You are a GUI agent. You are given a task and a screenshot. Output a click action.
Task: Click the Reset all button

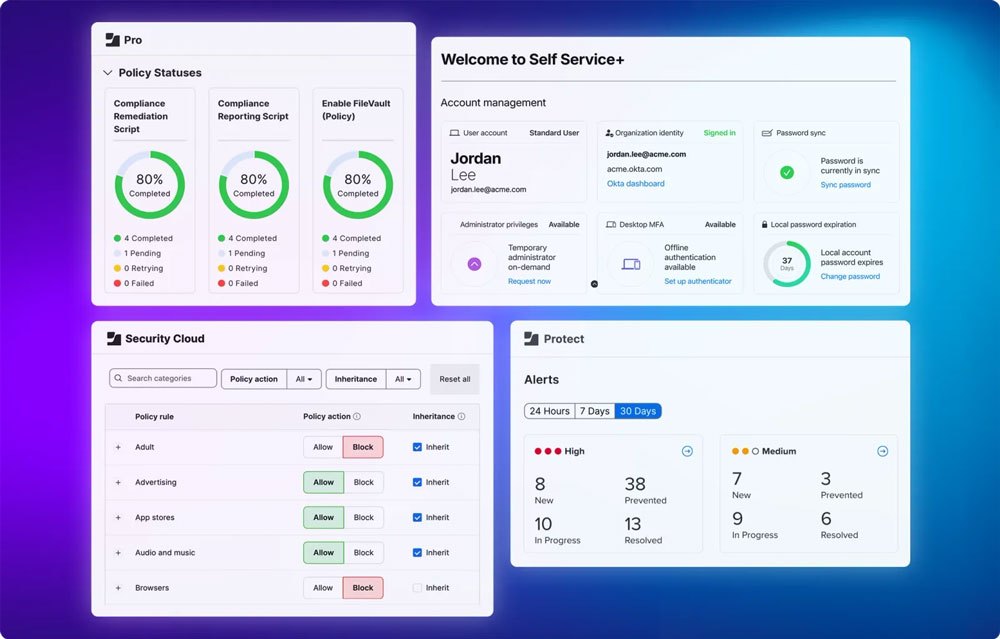click(455, 379)
